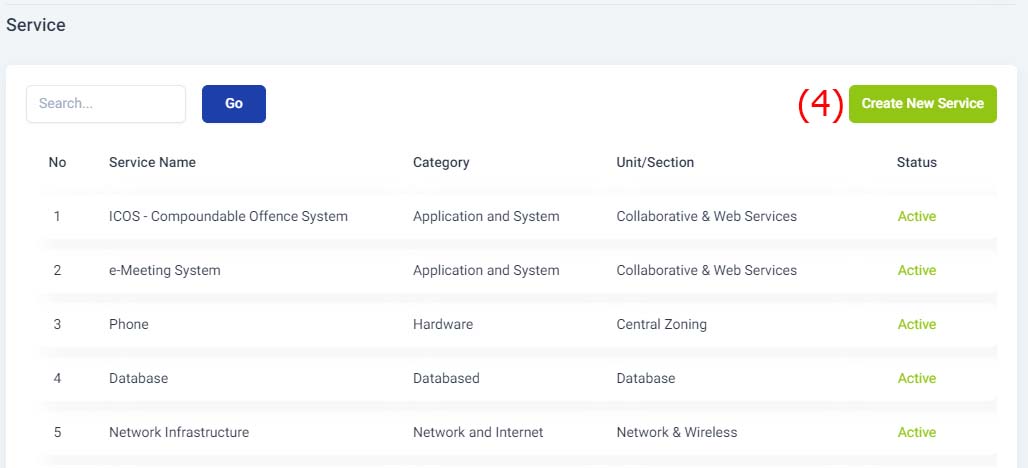Open the e-Meeting System service
This screenshot has height=468, width=1028.
click(165, 270)
